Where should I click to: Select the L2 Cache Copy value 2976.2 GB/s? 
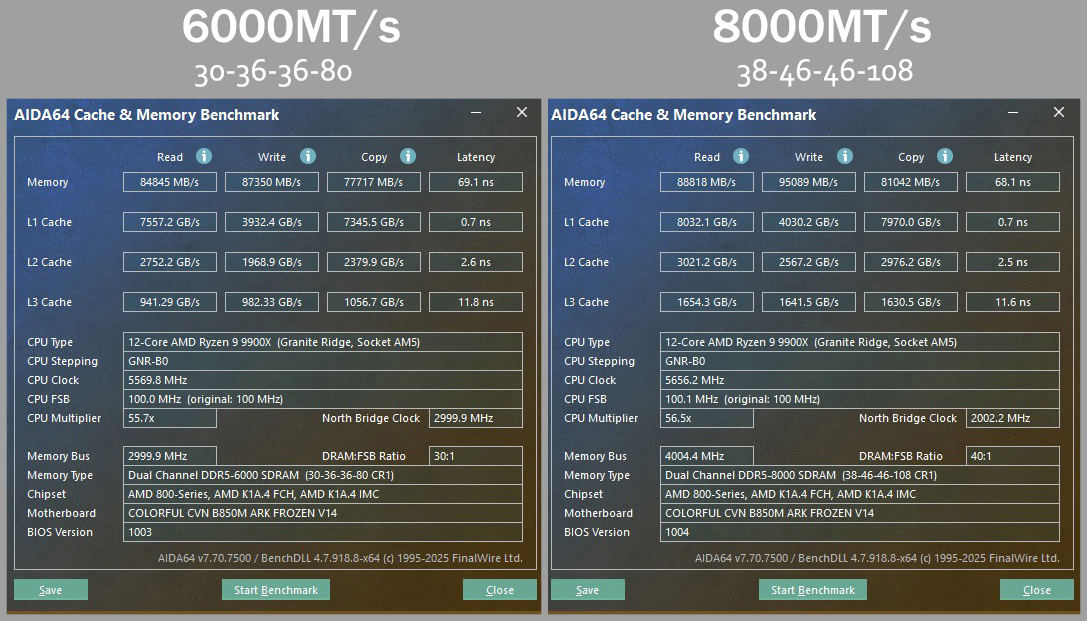click(911, 262)
